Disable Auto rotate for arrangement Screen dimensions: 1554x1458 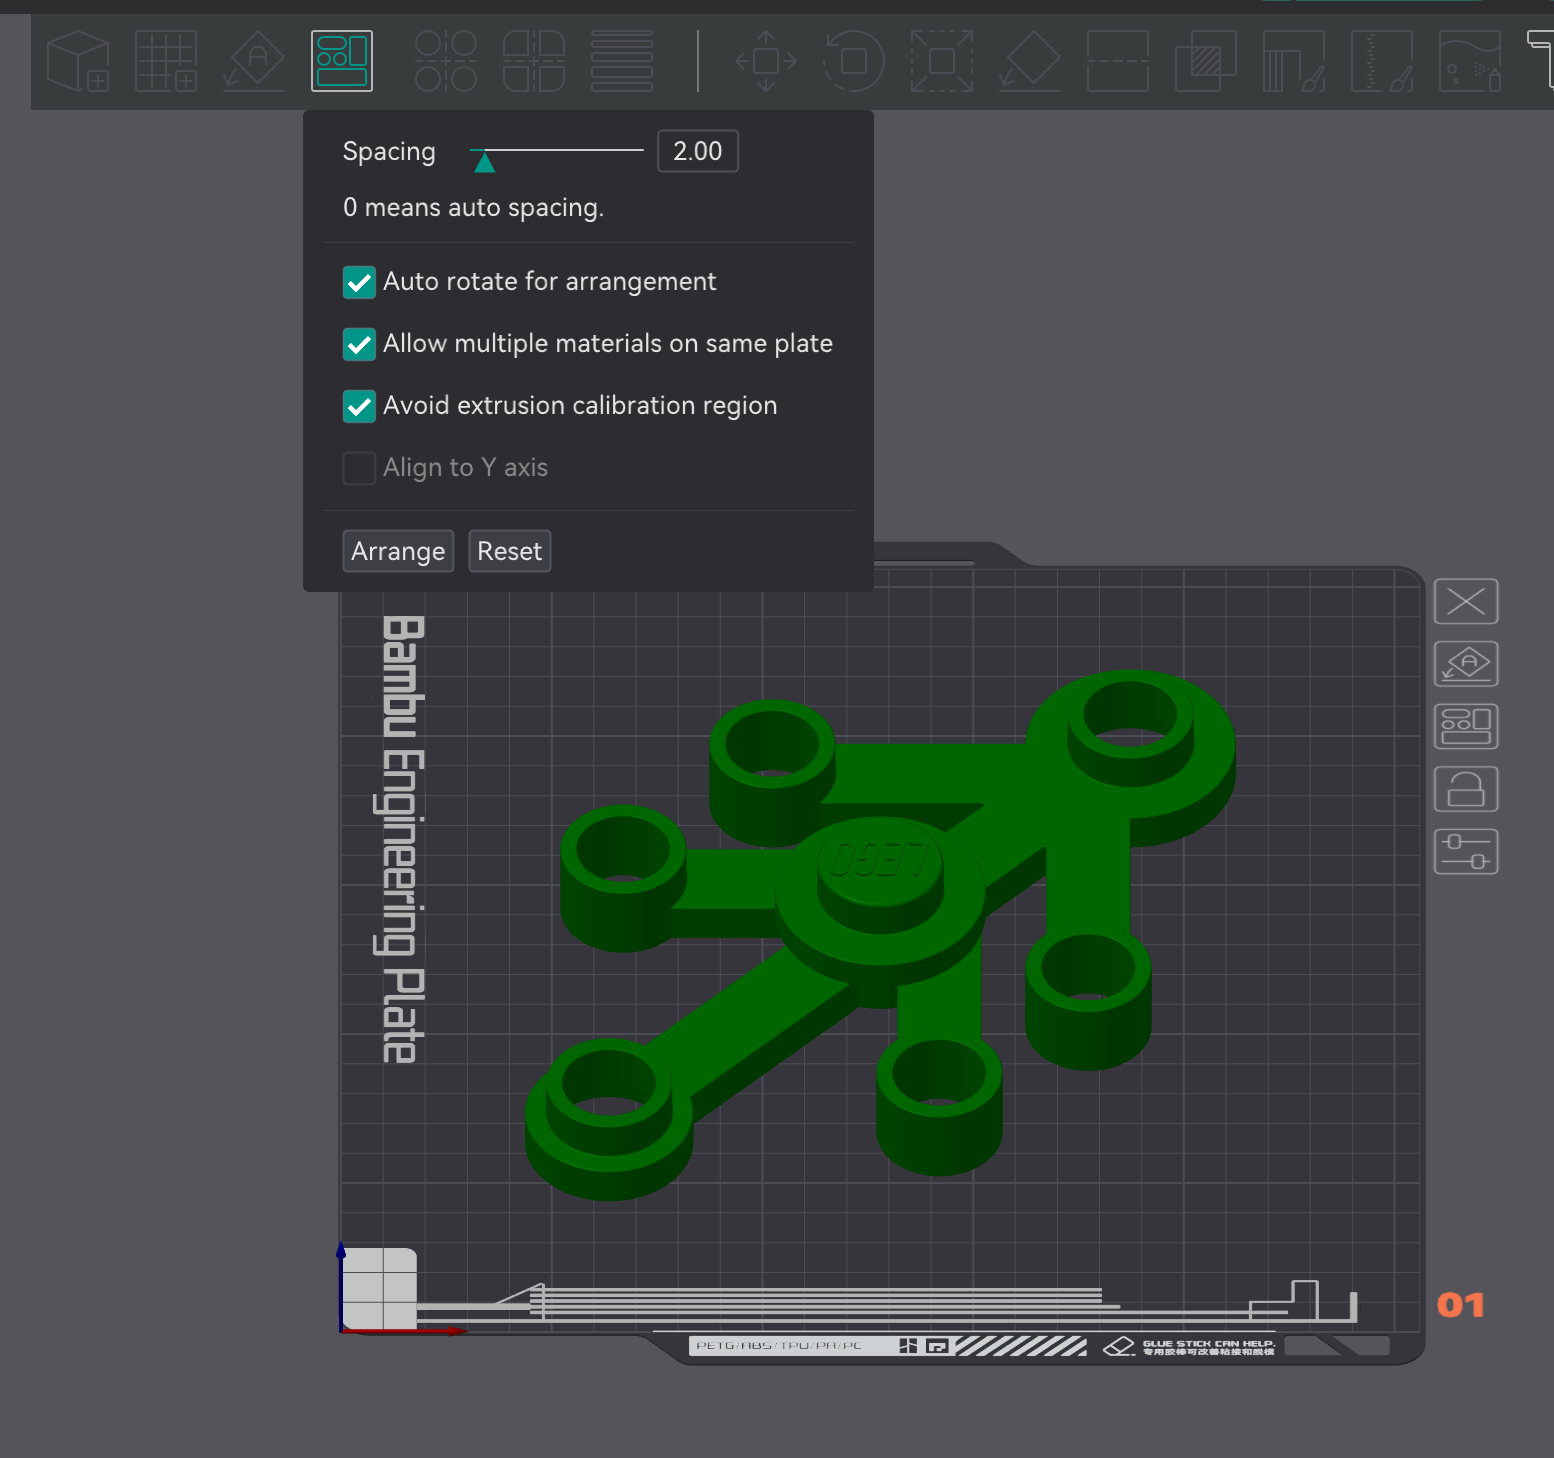(x=359, y=282)
